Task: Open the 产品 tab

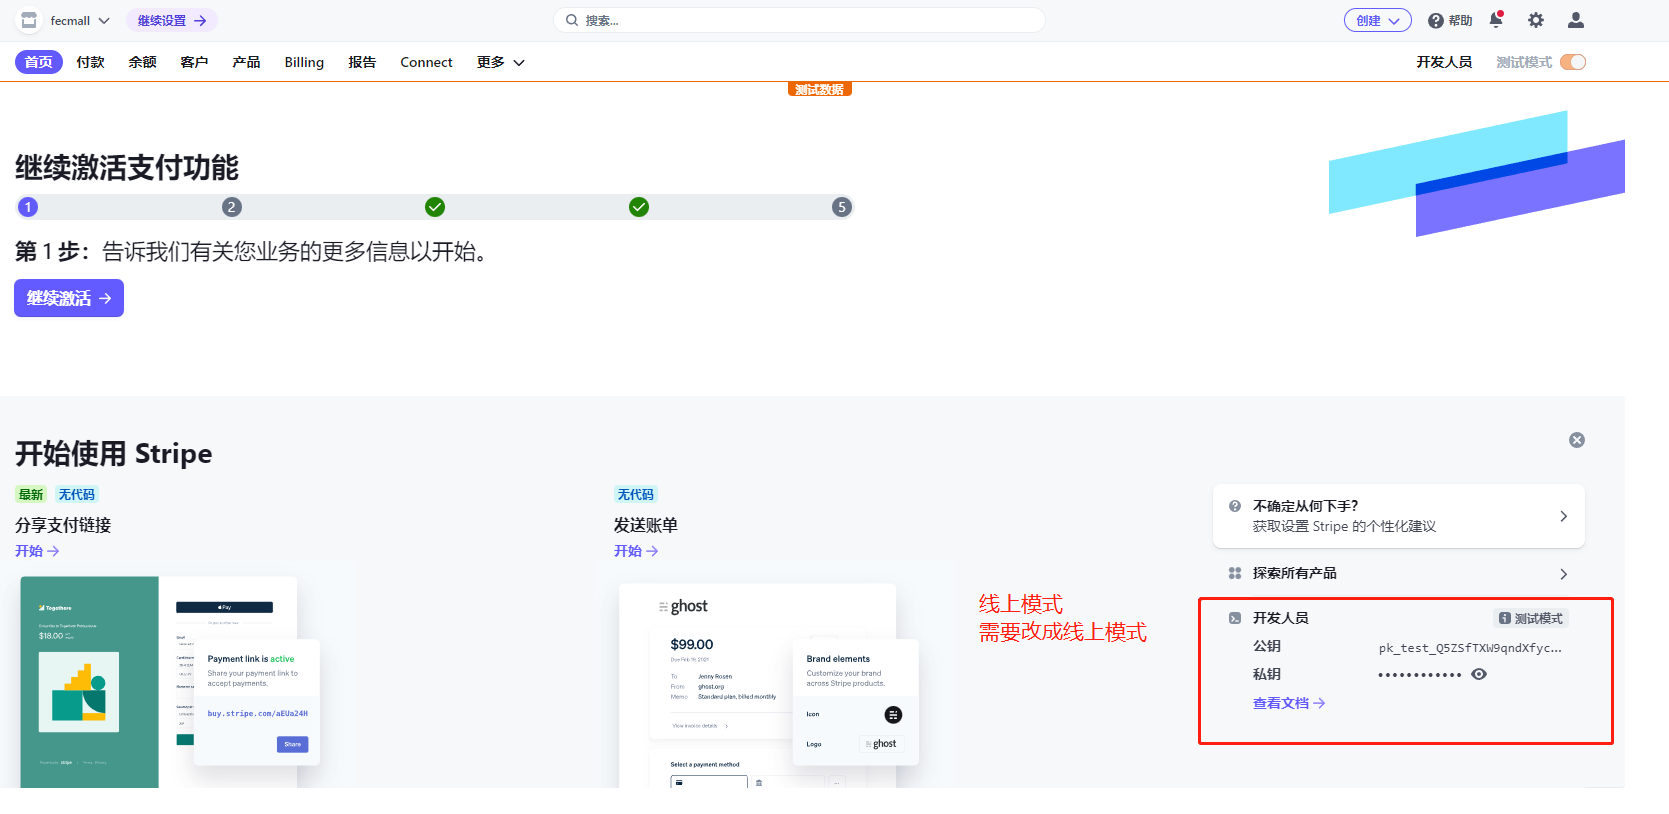Action: tap(247, 62)
